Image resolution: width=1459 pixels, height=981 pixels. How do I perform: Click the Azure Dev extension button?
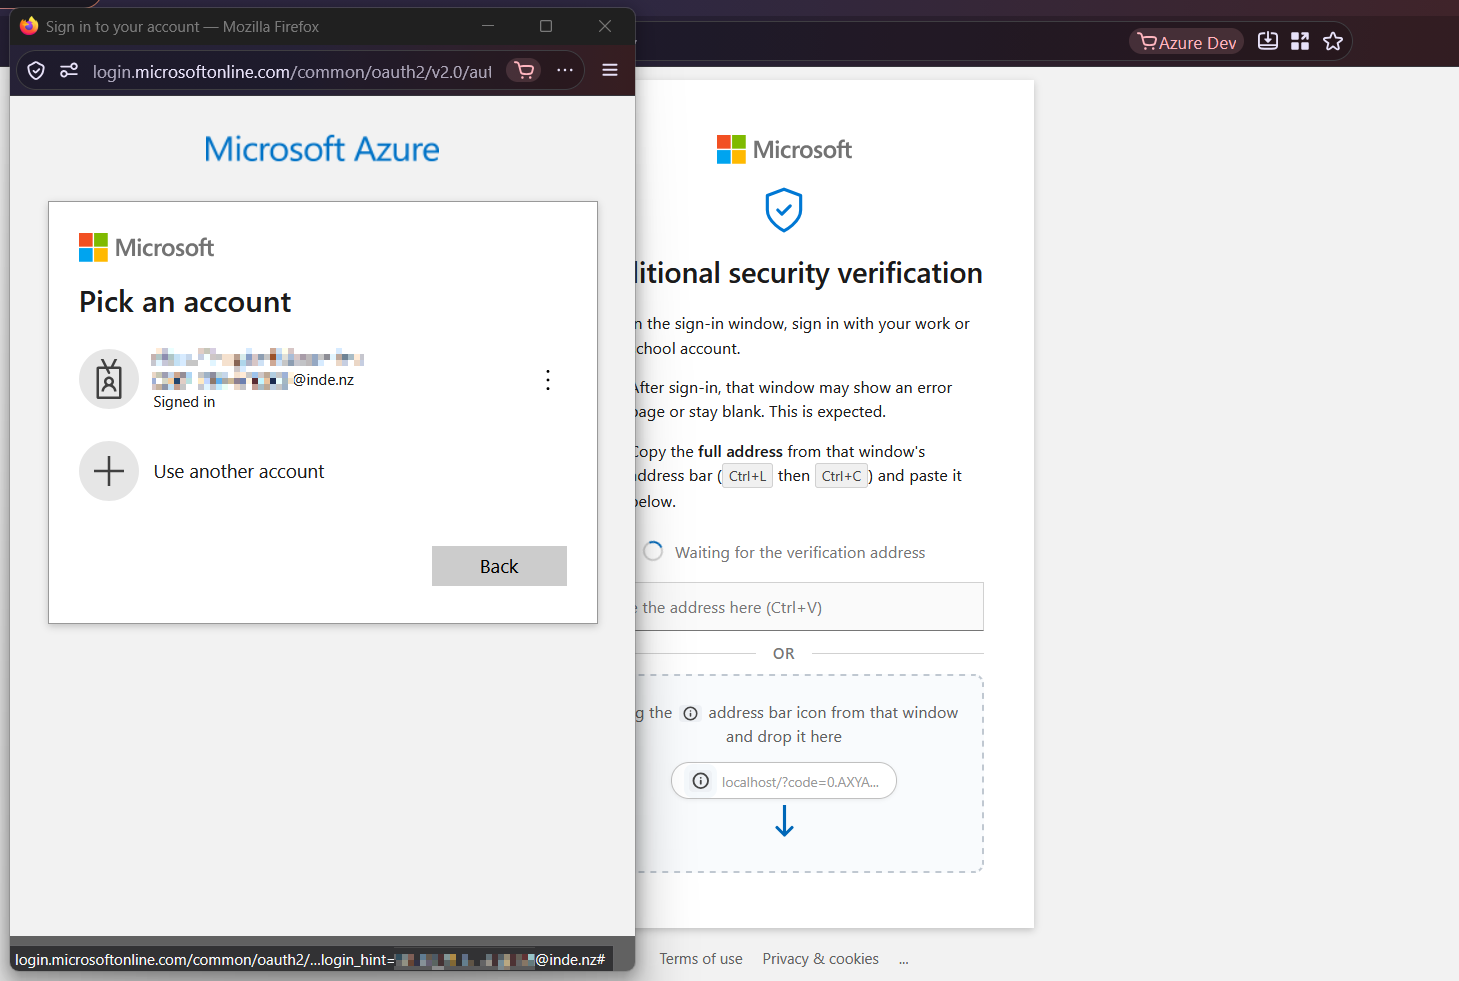[1187, 42]
